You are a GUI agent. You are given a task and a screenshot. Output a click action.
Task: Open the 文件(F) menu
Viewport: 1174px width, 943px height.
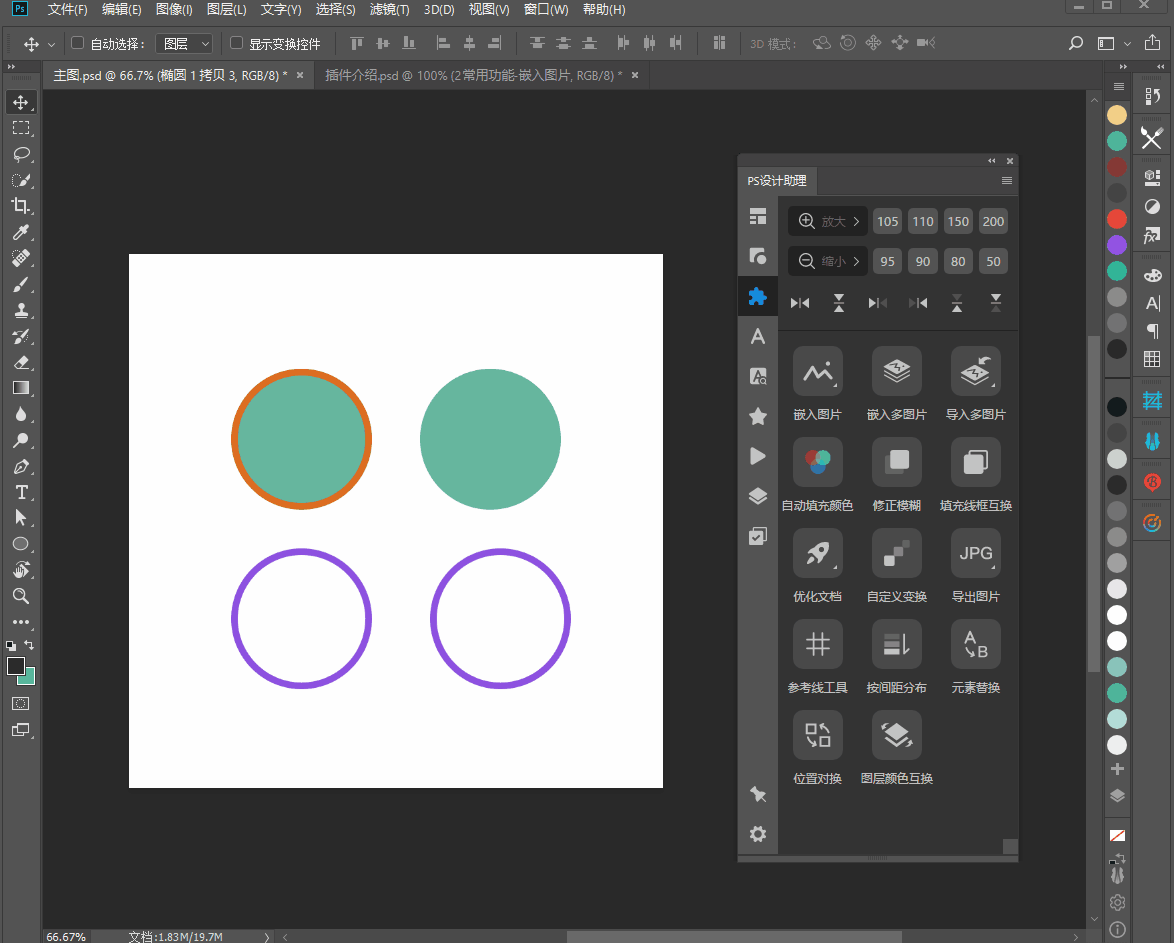(67, 10)
